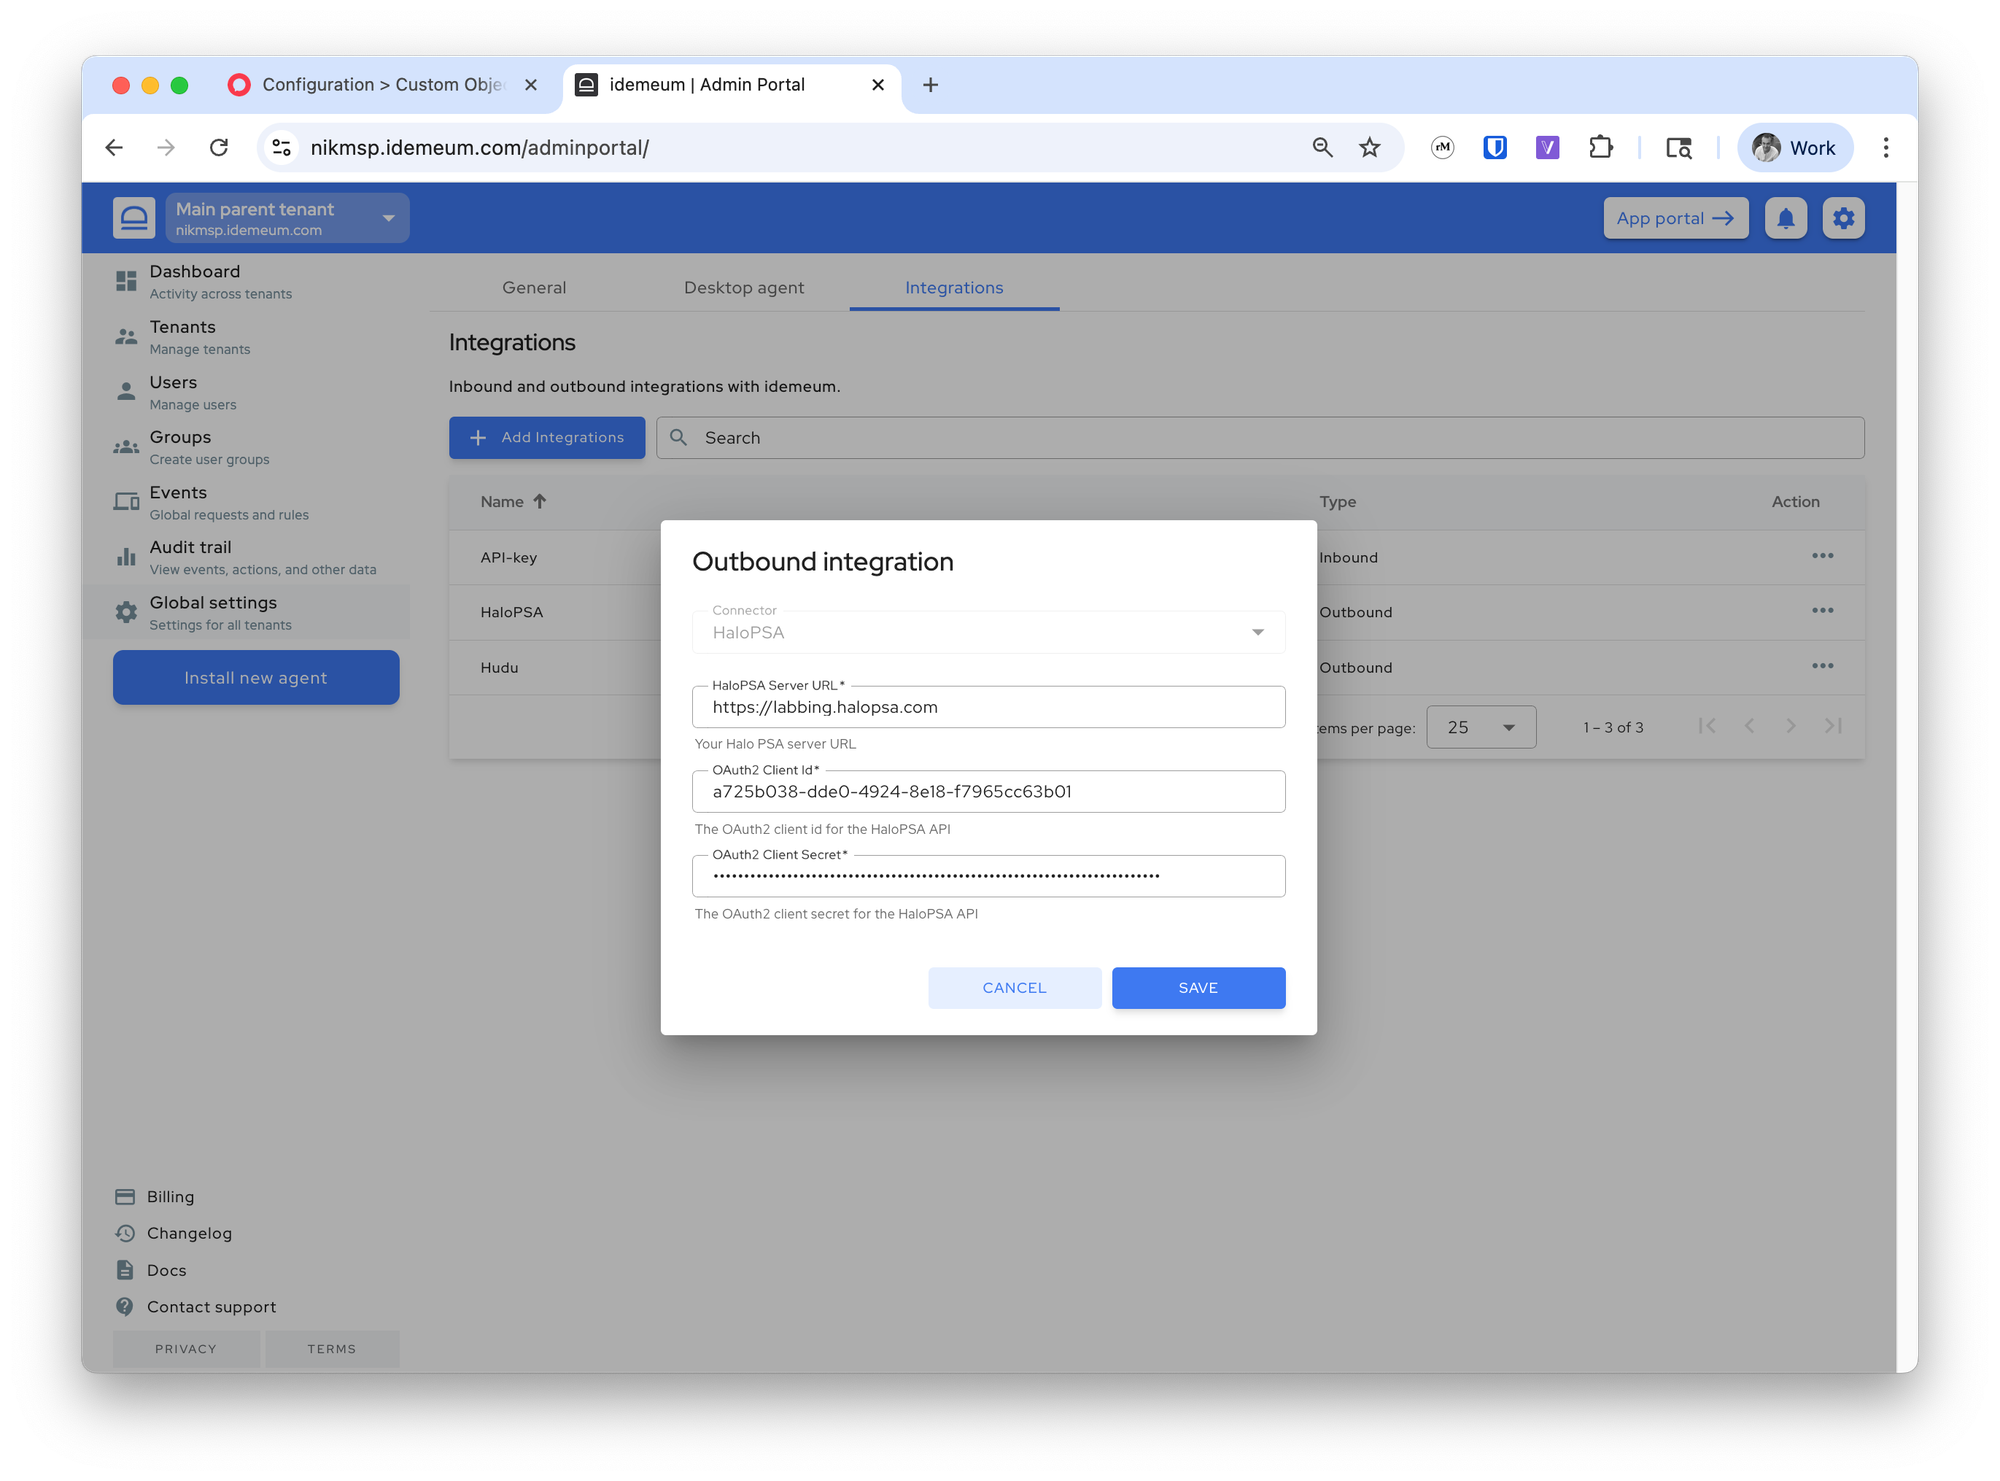Open browser extensions puzzle icon
Screen dimensions: 2000x1481
pos(1600,148)
